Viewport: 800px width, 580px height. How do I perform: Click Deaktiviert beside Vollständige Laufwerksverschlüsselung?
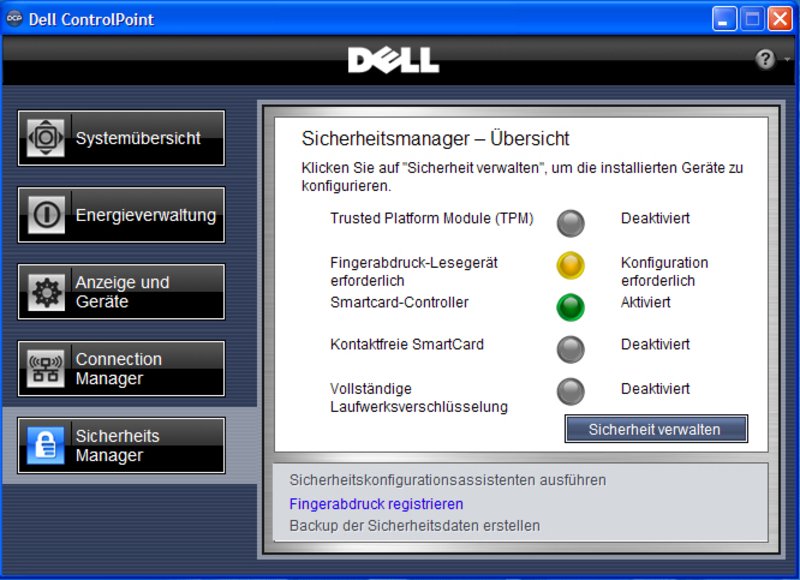click(655, 389)
